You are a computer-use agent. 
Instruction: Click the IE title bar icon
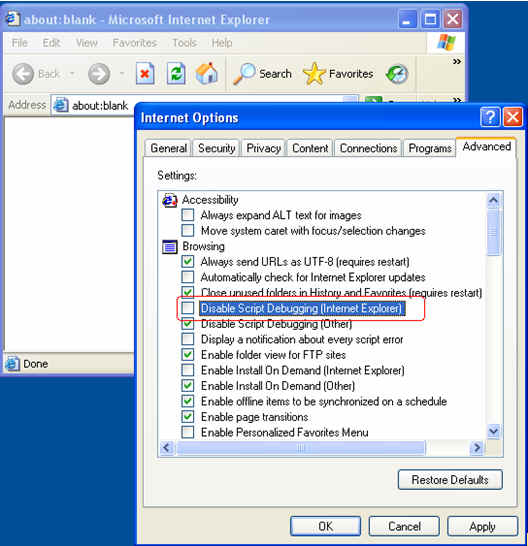click(x=12, y=19)
